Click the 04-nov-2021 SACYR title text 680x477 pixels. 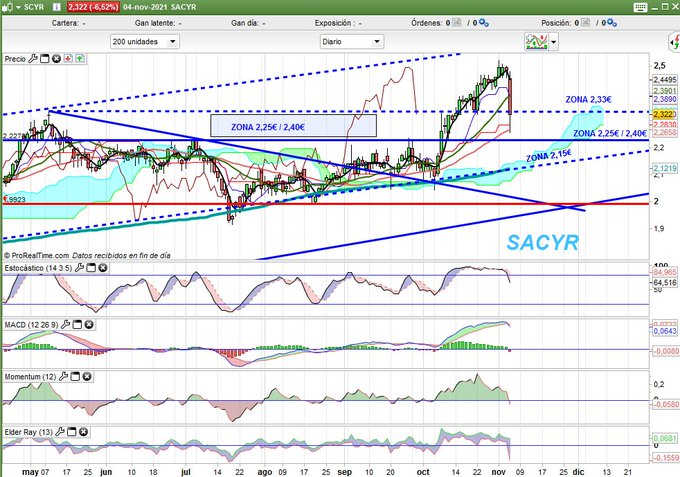pos(160,7)
